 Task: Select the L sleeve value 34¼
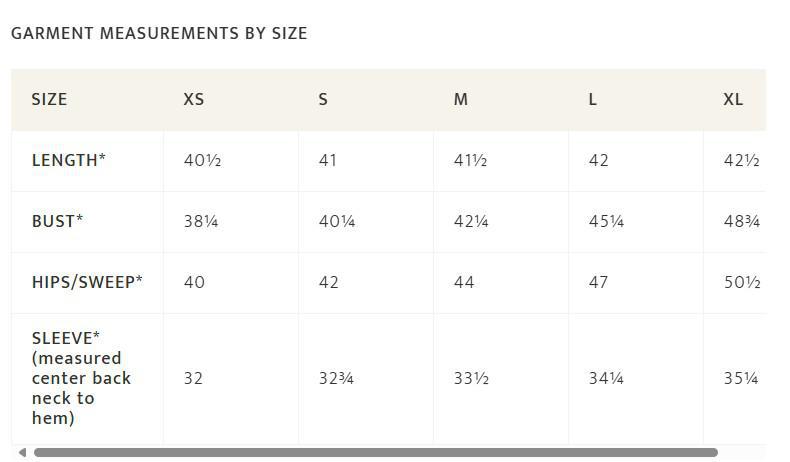606,378
